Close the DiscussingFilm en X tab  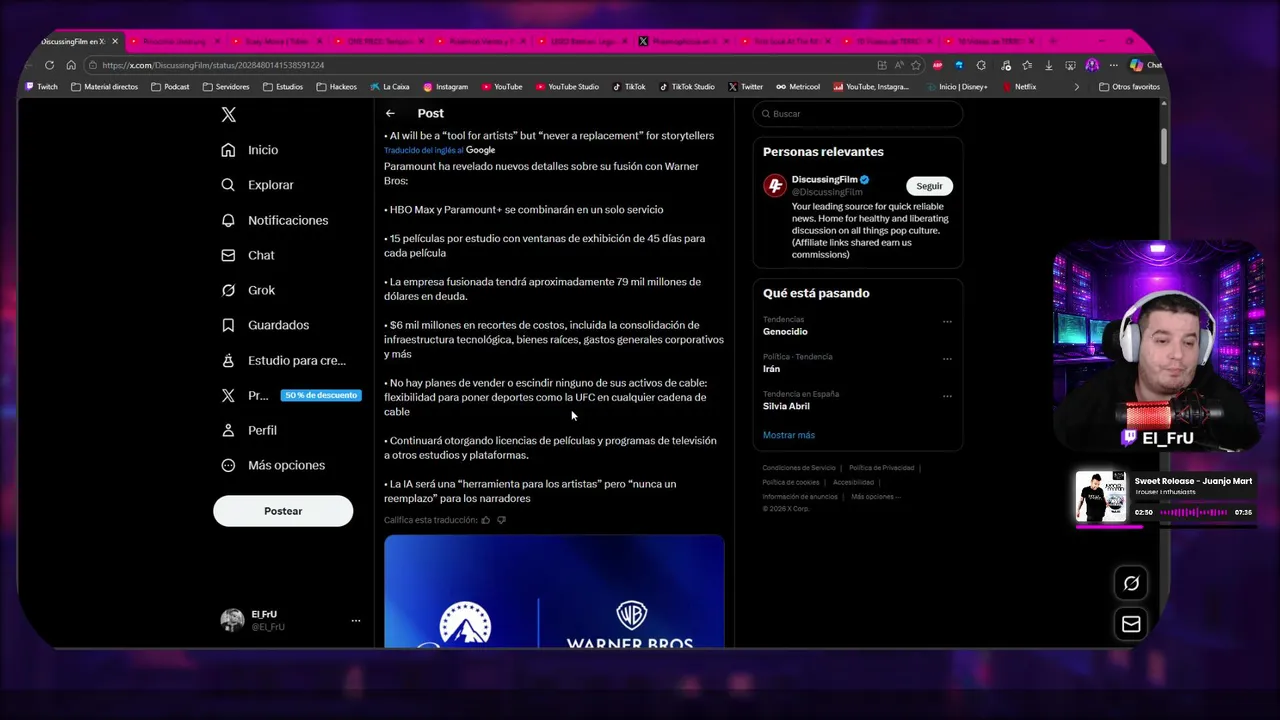pyautogui.click(x=115, y=41)
